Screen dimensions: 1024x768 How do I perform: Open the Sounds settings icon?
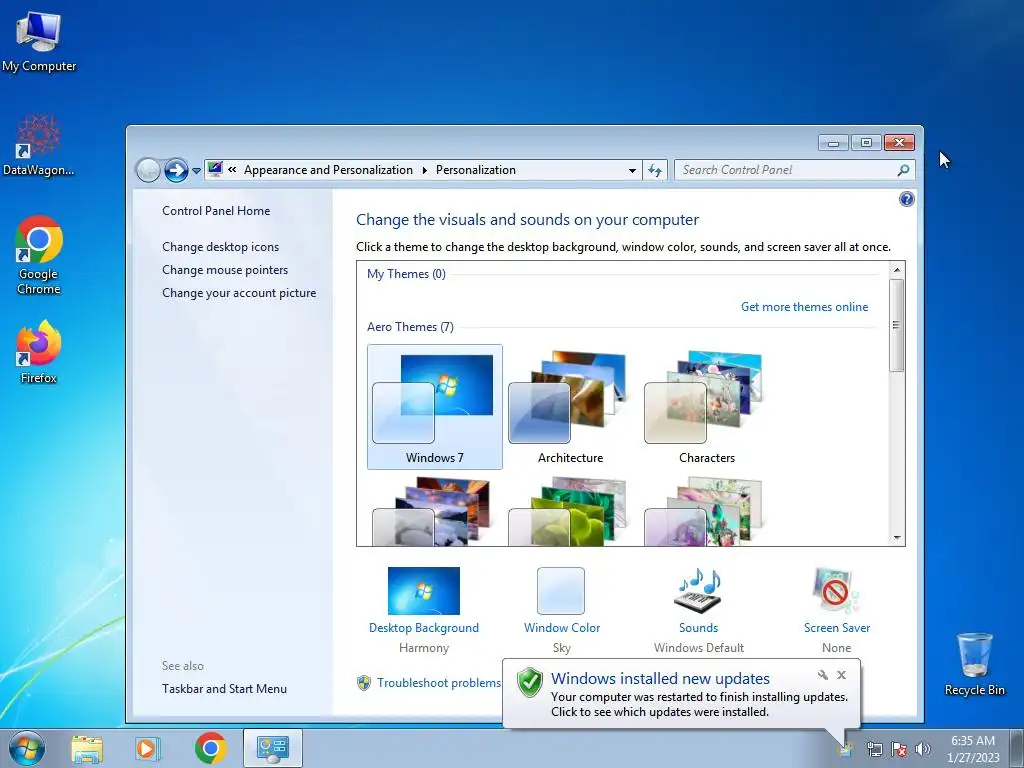[x=698, y=591]
